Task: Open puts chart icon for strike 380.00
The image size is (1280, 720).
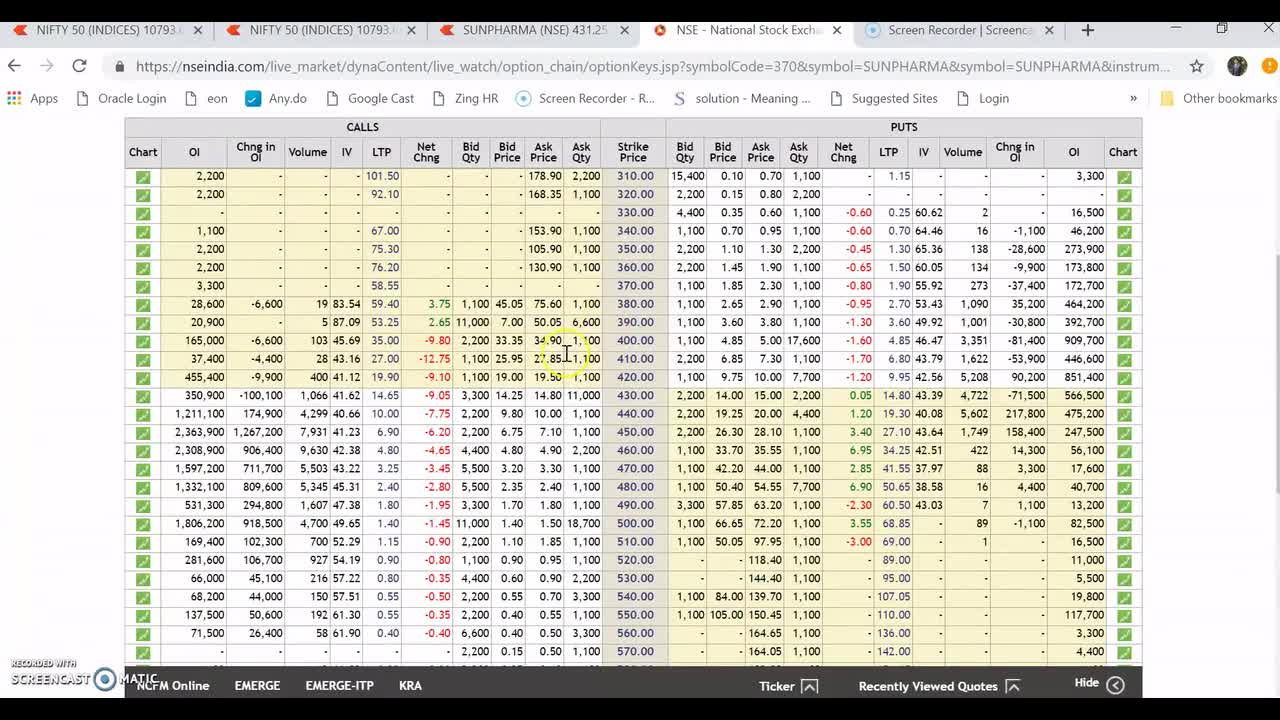Action: coord(1124,305)
